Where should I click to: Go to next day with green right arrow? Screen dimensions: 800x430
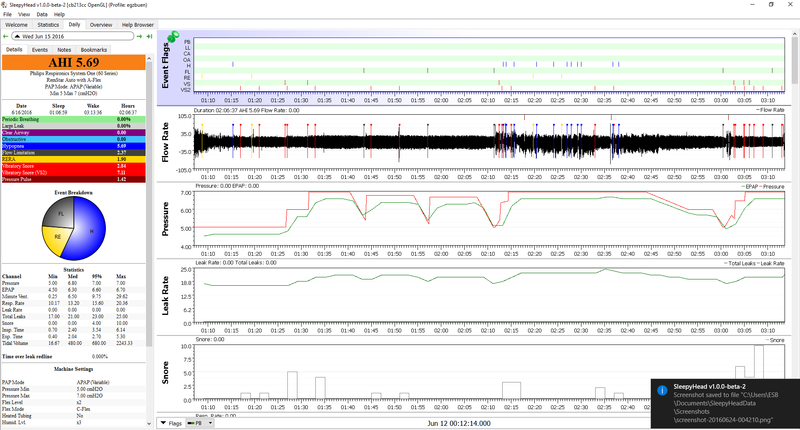[137, 36]
